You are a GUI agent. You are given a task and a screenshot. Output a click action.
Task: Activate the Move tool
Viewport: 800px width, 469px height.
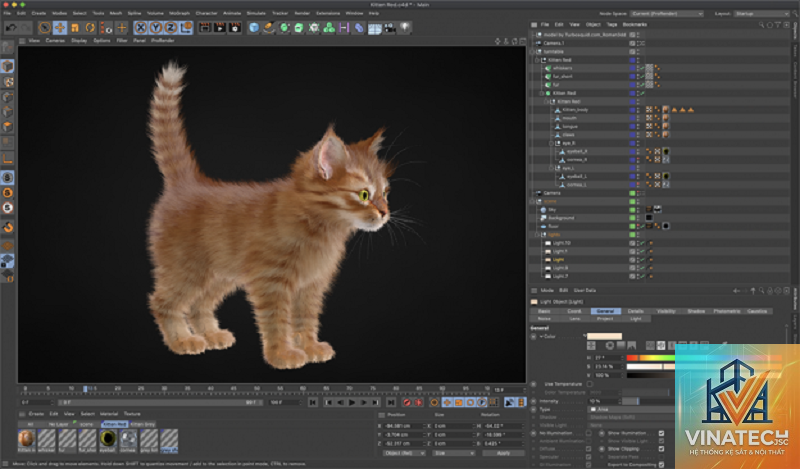click(60, 28)
